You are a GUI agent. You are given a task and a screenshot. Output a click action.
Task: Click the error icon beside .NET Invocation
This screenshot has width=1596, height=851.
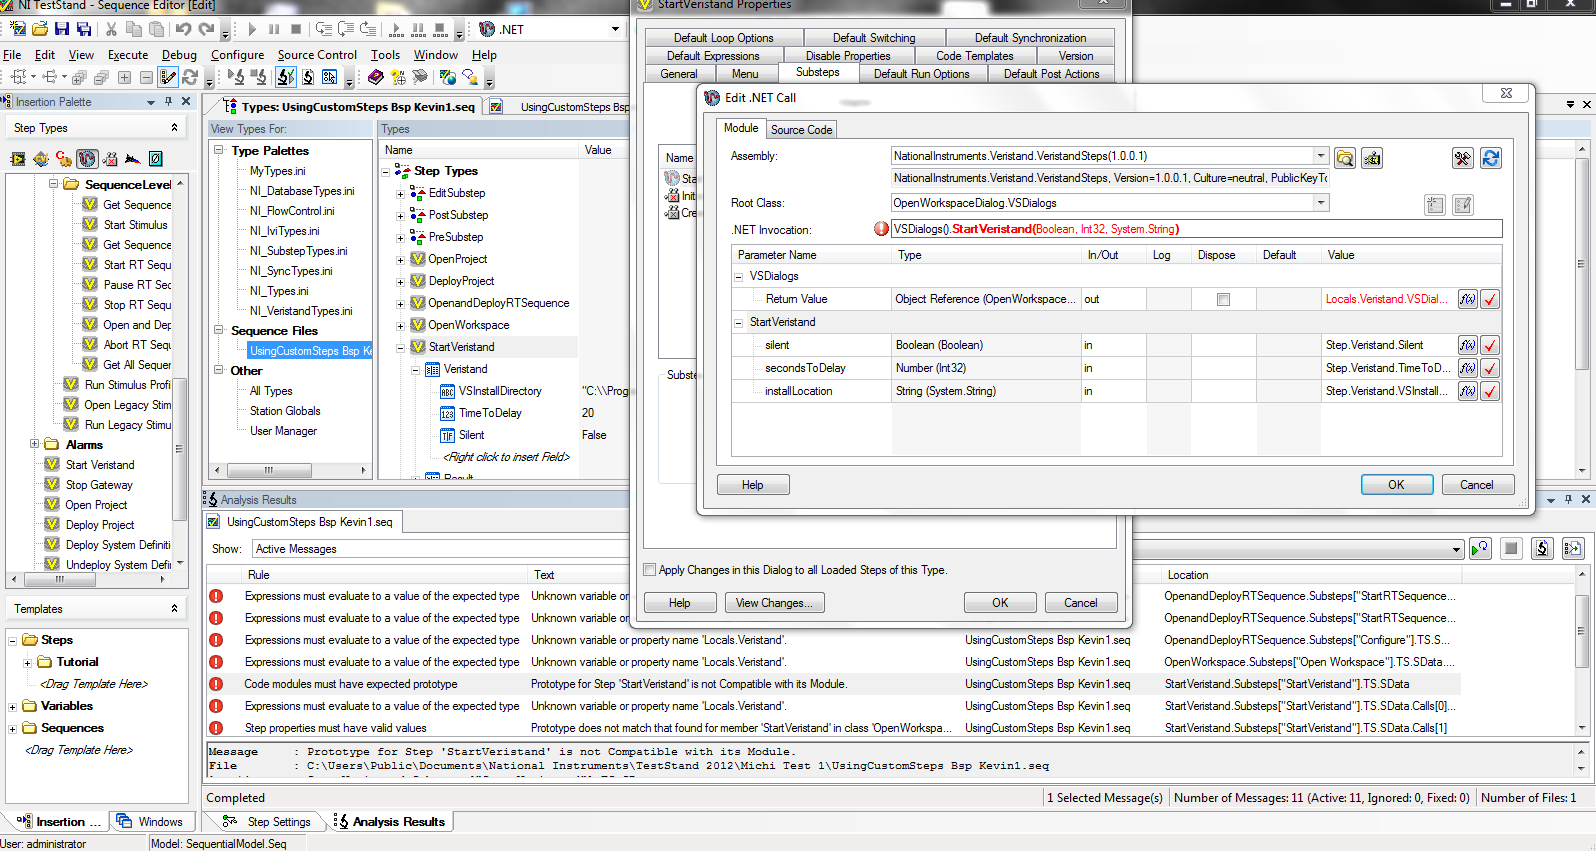coord(881,229)
